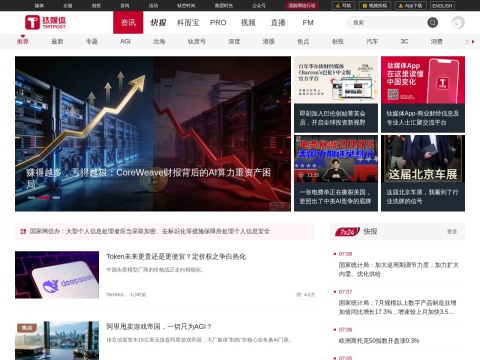Select the 深度 category
The width and height of the screenshot is (480, 360).
pyautogui.click(x=234, y=42)
